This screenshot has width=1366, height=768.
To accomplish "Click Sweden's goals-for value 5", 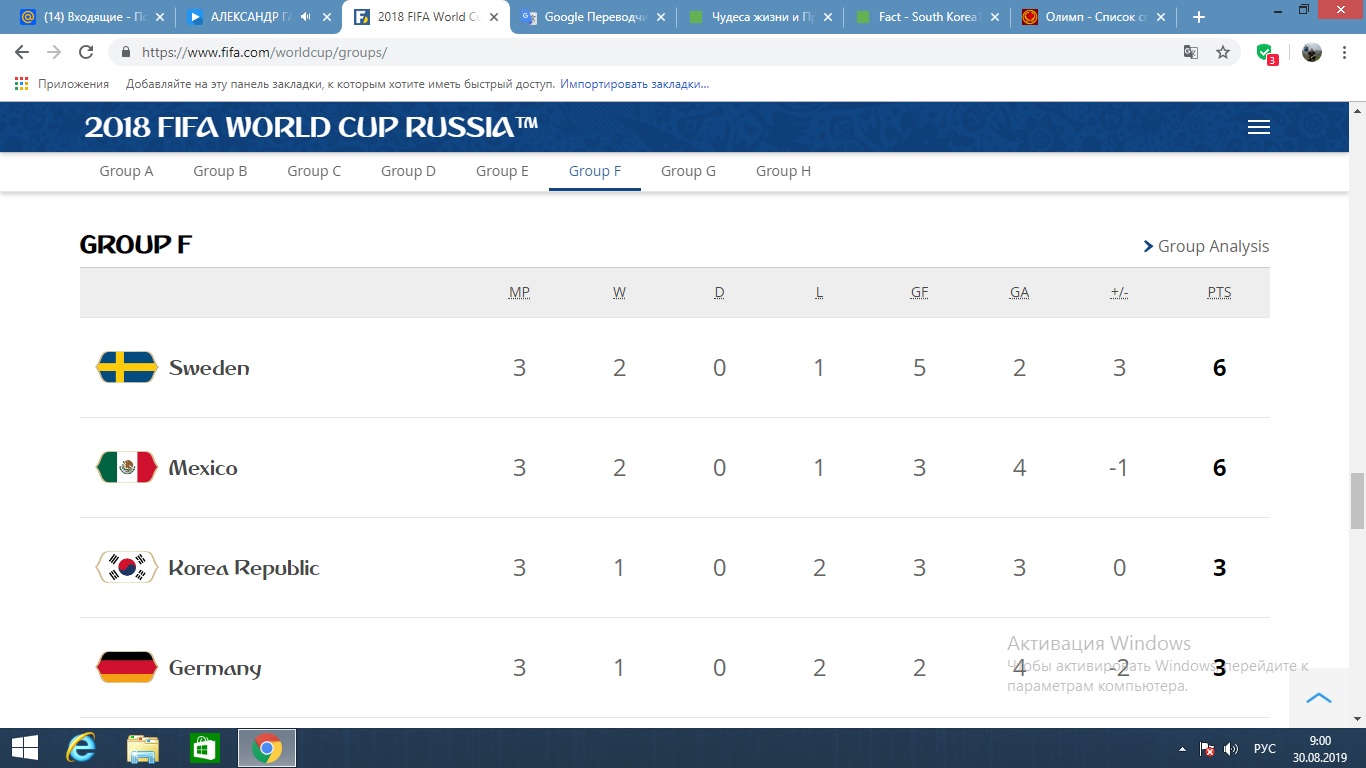I will tap(919, 368).
